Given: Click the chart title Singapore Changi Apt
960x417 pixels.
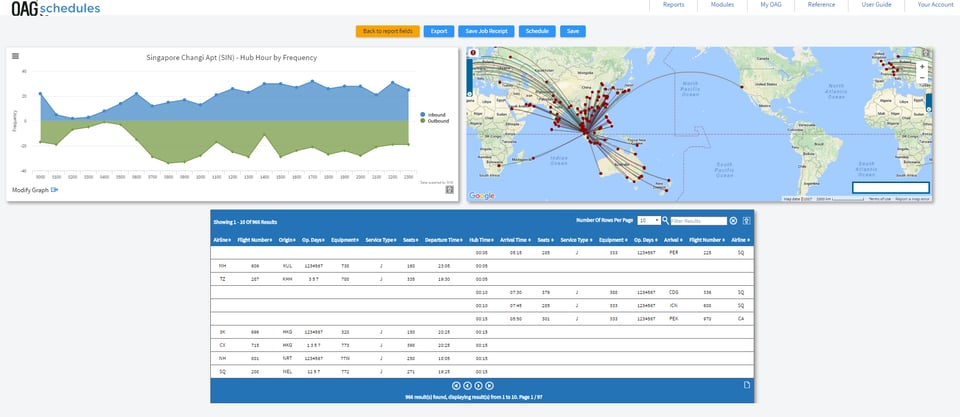Looking at the screenshot, I should (x=231, y=58).
